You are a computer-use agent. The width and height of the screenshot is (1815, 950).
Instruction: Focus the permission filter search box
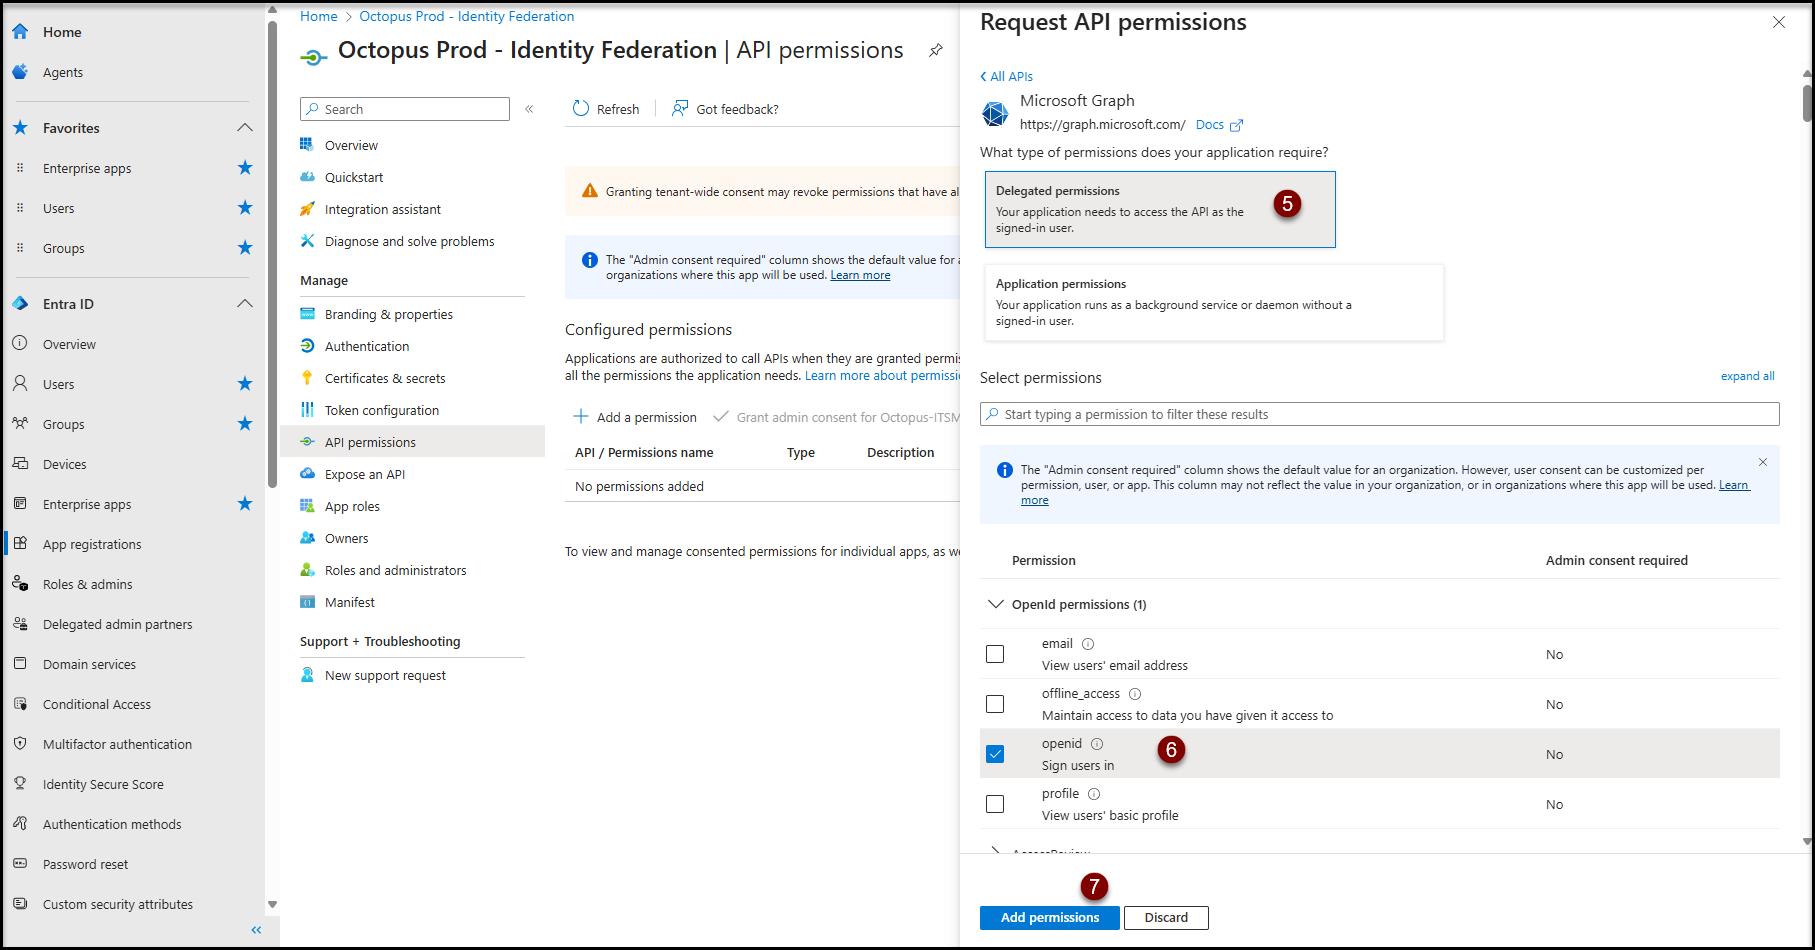[x=1380, y=414]
